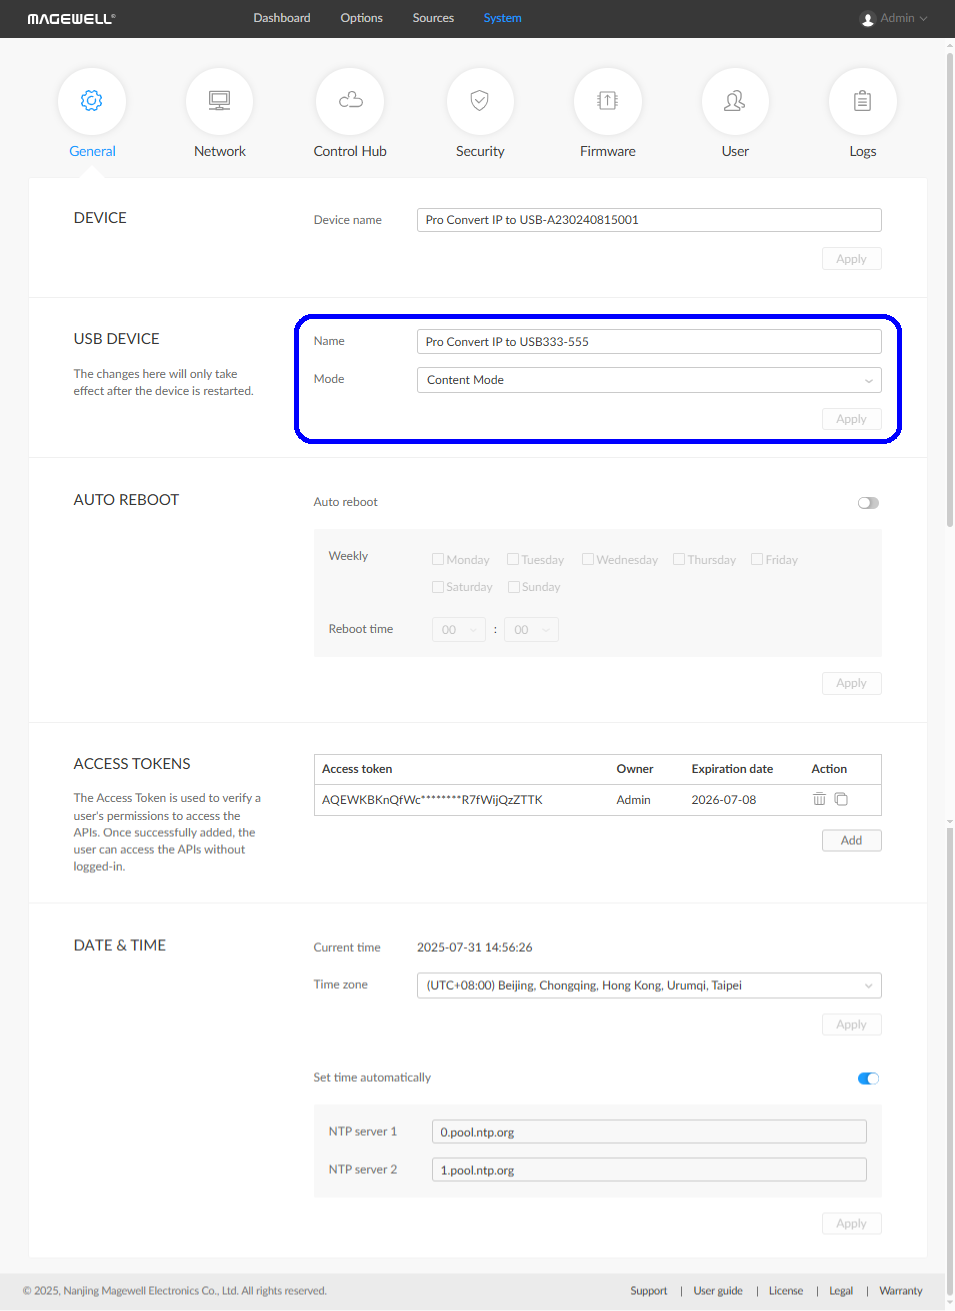This screenshot has width=955, height=1311.
Task: Click the Magewell logo
Action: pos(71,19)
